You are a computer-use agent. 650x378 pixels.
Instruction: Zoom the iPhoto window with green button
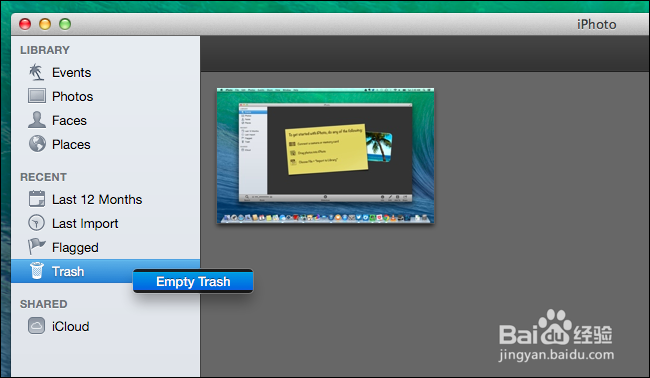point(65,24)
